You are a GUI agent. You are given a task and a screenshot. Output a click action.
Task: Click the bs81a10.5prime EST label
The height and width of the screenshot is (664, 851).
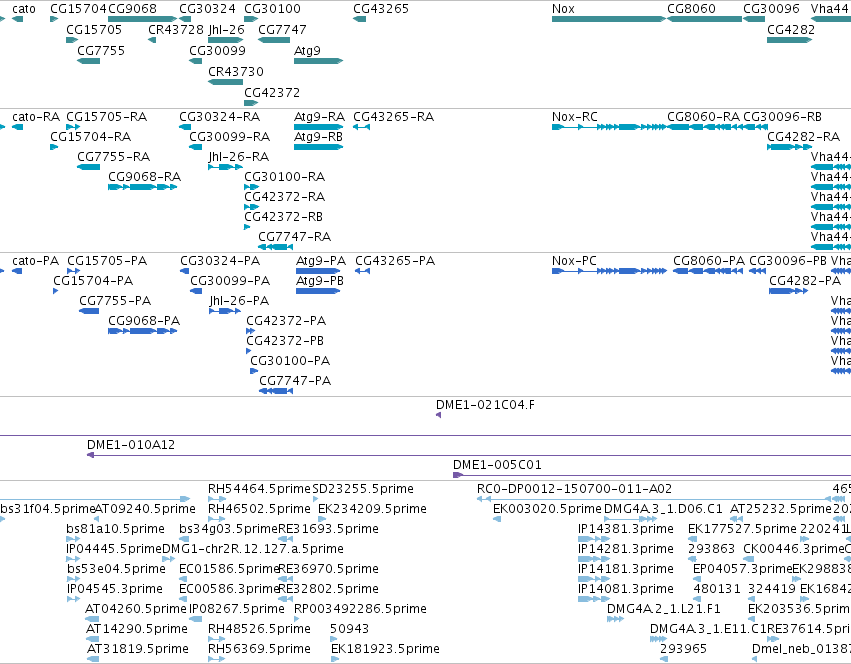pyautogui.click(x=116, y=529)
